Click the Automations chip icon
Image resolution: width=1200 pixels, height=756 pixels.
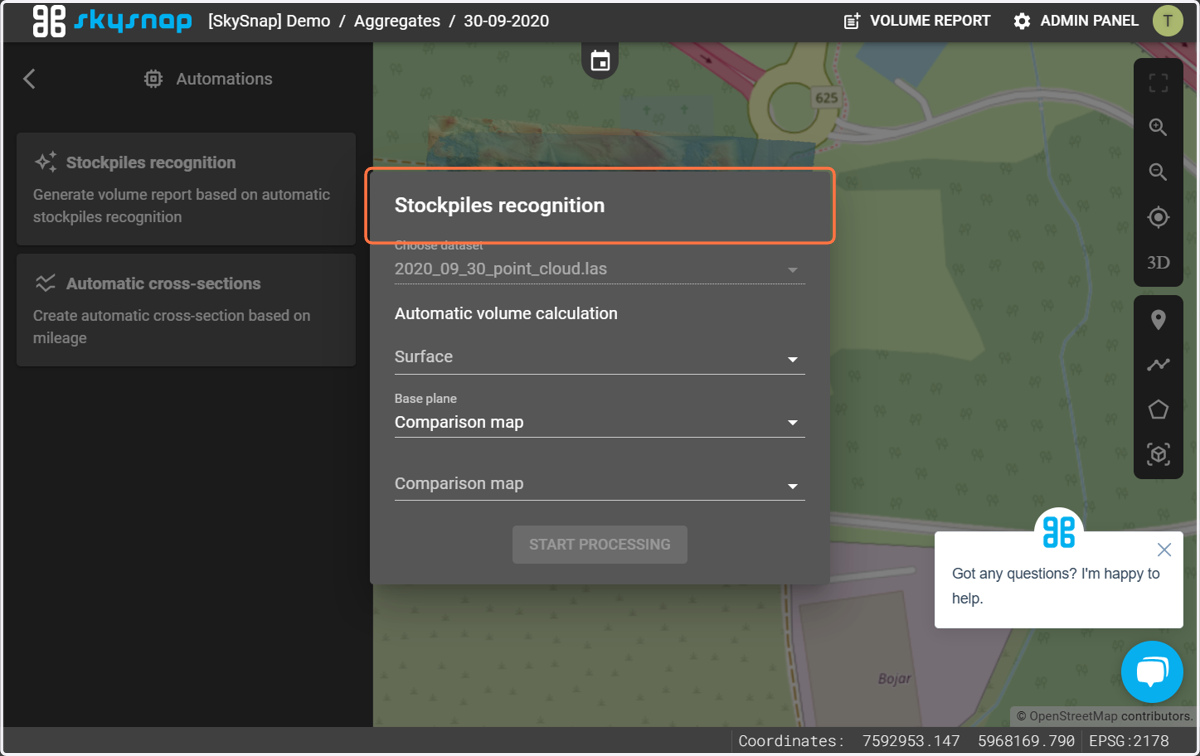pos(153,79)
